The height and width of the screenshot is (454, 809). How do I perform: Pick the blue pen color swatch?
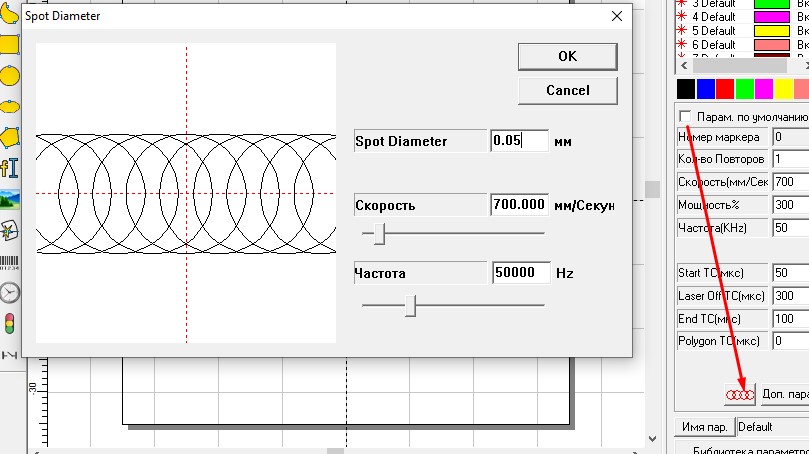pyautogui.click(x=706, y=89)
